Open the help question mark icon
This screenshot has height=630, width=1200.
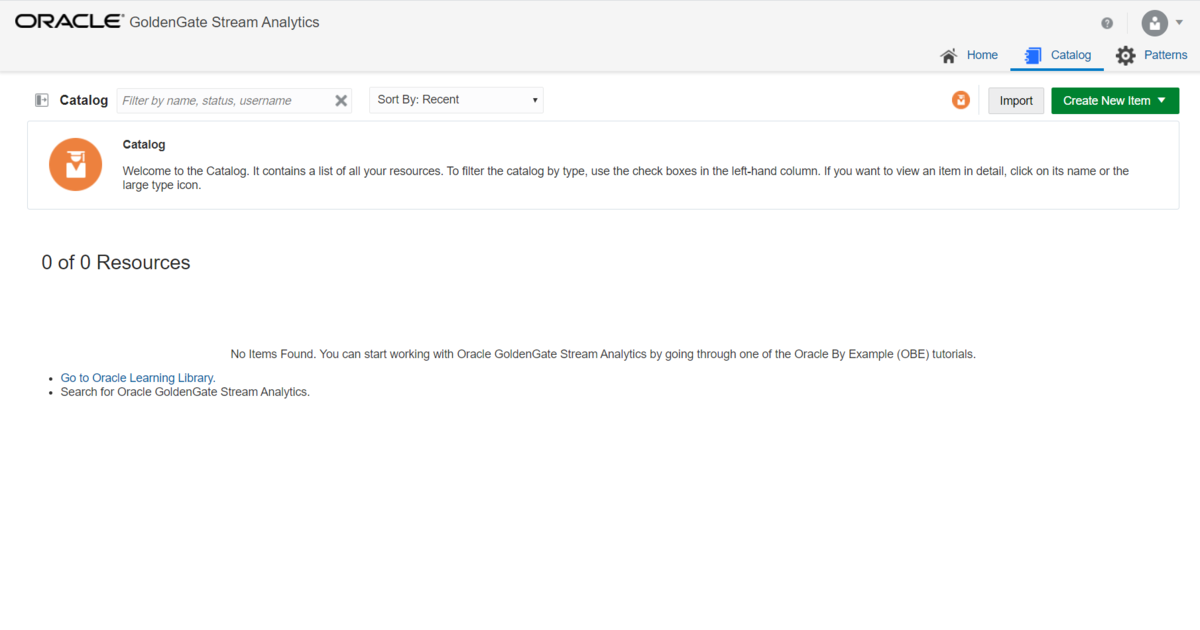click(x=1107, y=23)
